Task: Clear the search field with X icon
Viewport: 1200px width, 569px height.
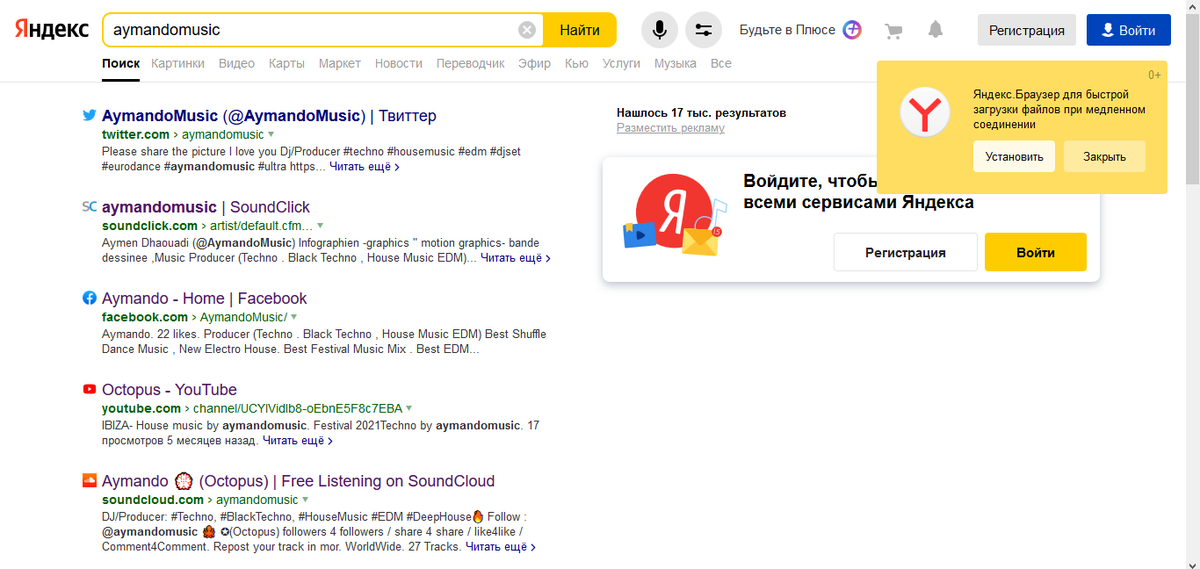Action: click(x=527, y=30)
